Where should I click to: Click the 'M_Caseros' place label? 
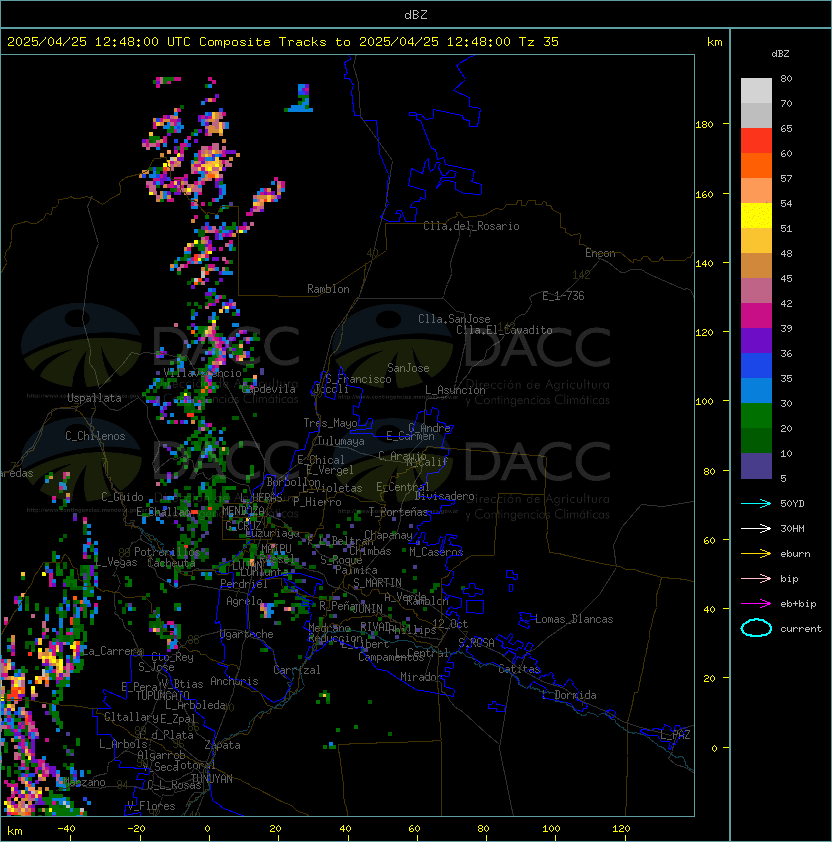(436, 552)
